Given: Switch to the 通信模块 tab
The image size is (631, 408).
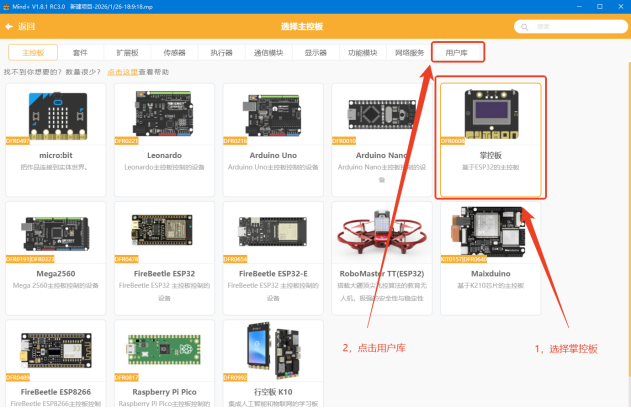Looking at the screenshot, I should (268, 53).
